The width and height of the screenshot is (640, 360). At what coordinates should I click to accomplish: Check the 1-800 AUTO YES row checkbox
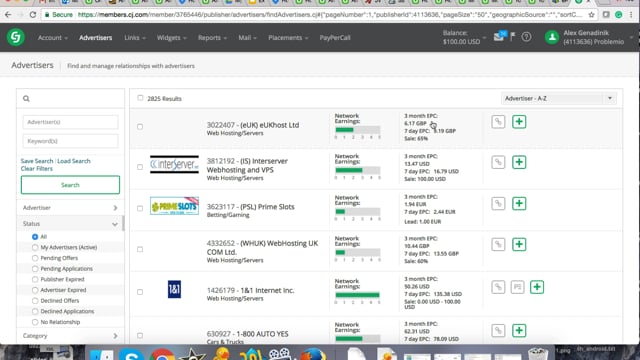tap(140, 336)
